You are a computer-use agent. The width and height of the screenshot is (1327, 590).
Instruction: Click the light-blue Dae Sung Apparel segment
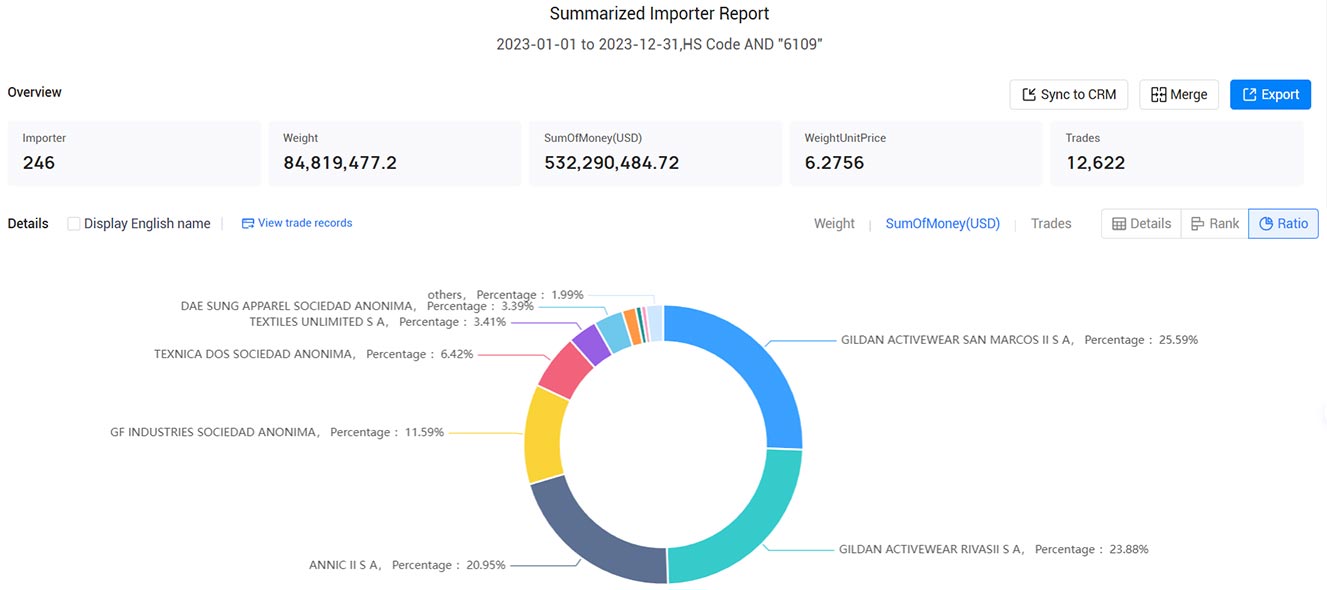[614, 332]
